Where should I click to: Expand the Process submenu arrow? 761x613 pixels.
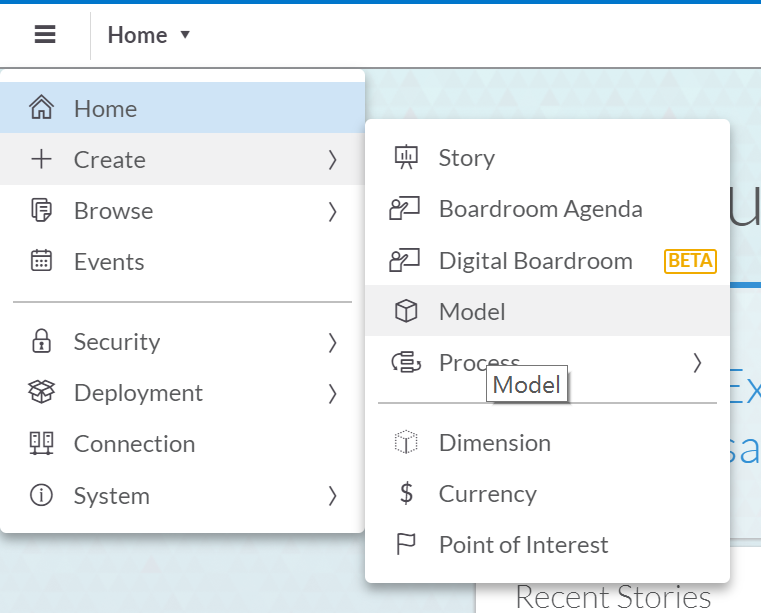[697, 363]
